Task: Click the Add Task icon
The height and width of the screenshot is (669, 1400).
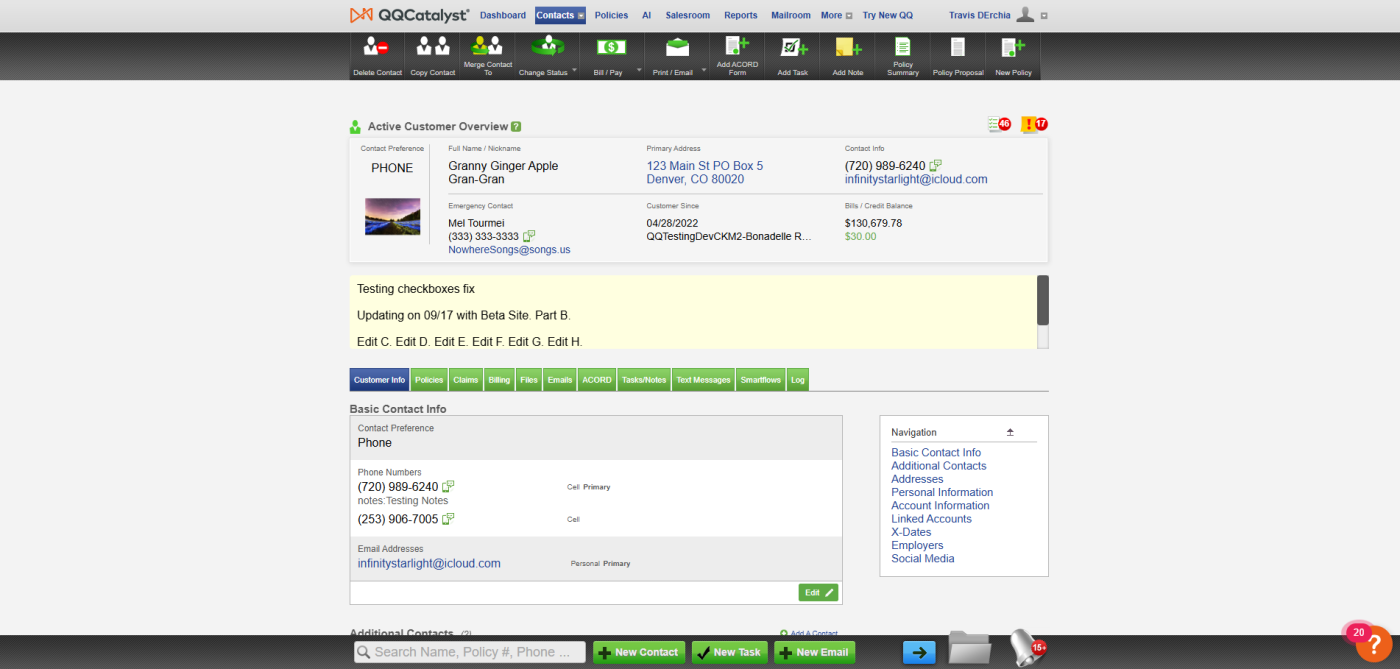Action: 793,47
